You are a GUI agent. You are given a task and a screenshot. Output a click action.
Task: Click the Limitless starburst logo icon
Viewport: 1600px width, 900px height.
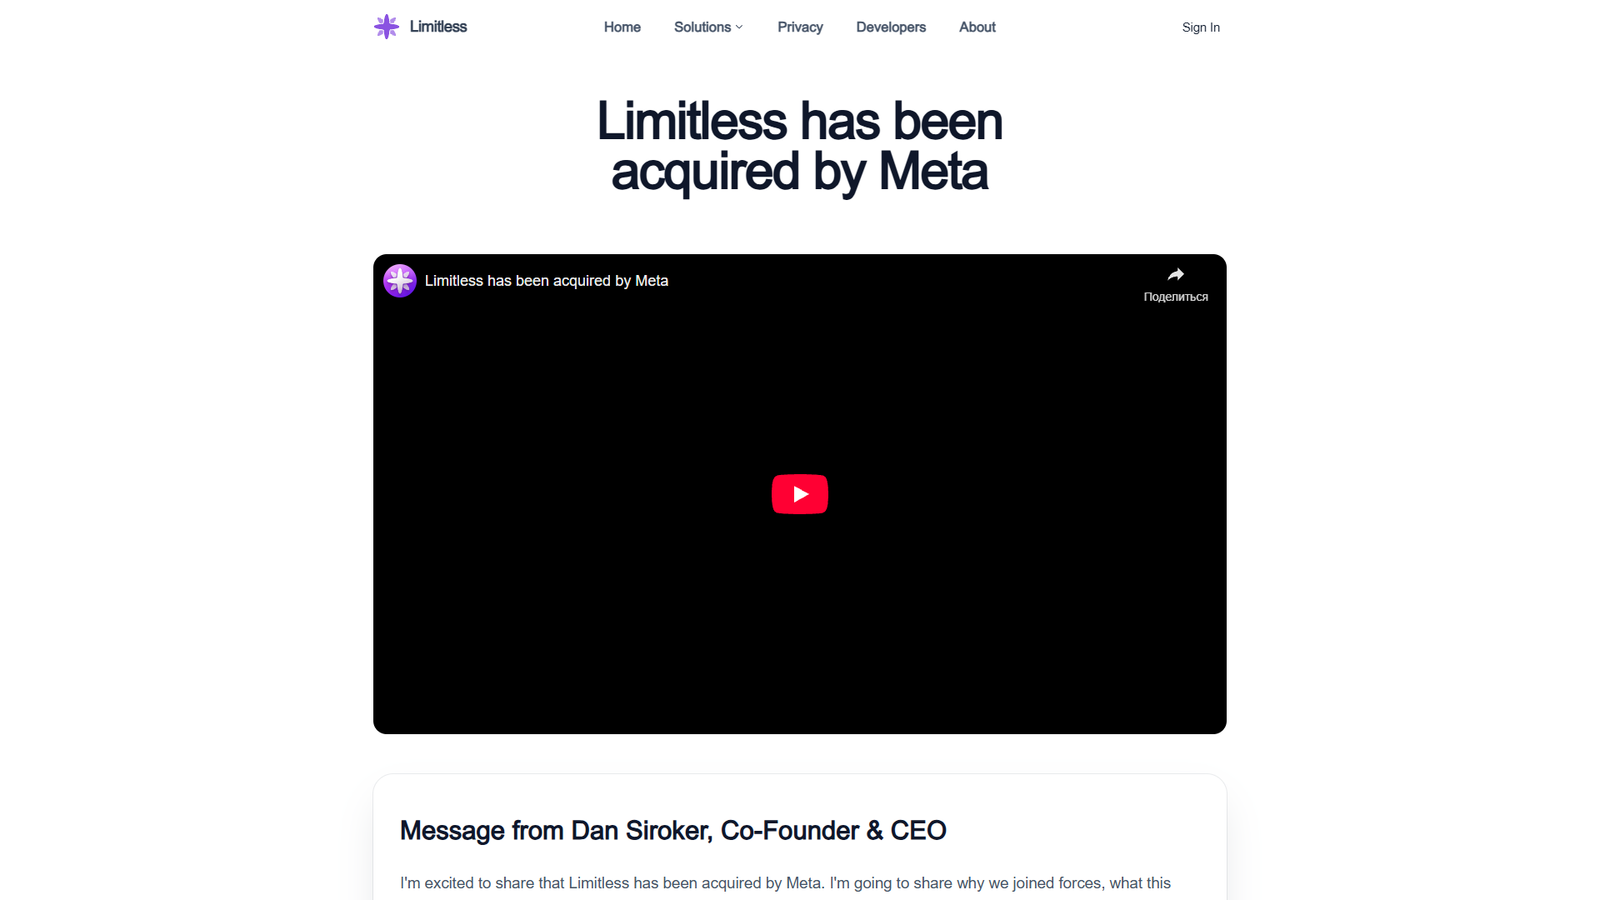tap(385, 26)
